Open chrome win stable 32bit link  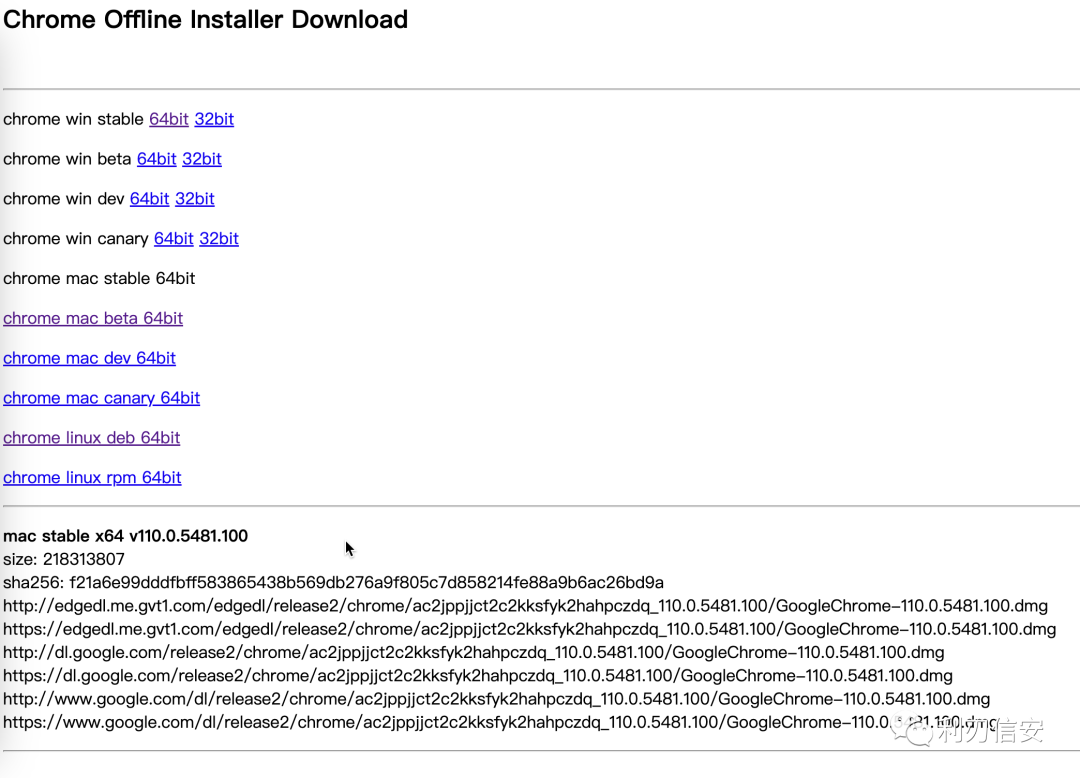click(x=214, y=119)
